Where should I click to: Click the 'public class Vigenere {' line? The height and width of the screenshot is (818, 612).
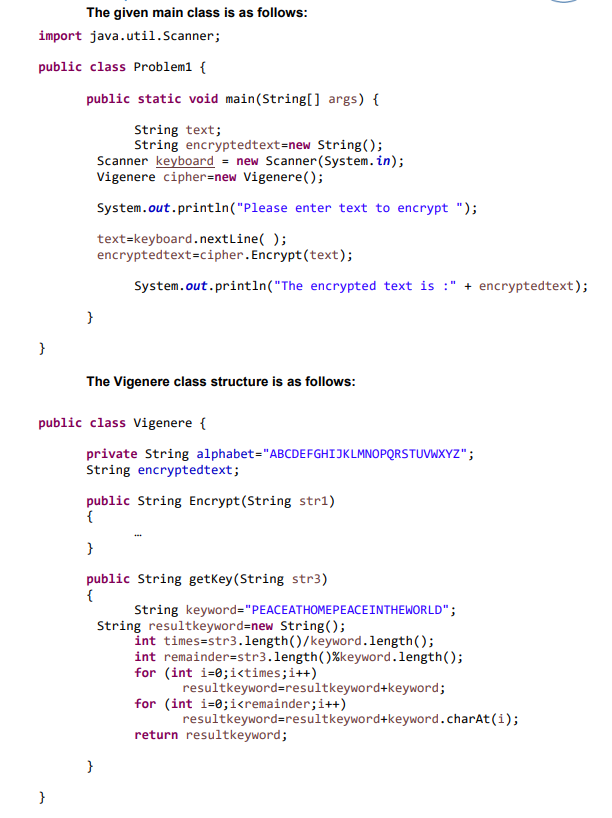point(122,423)
